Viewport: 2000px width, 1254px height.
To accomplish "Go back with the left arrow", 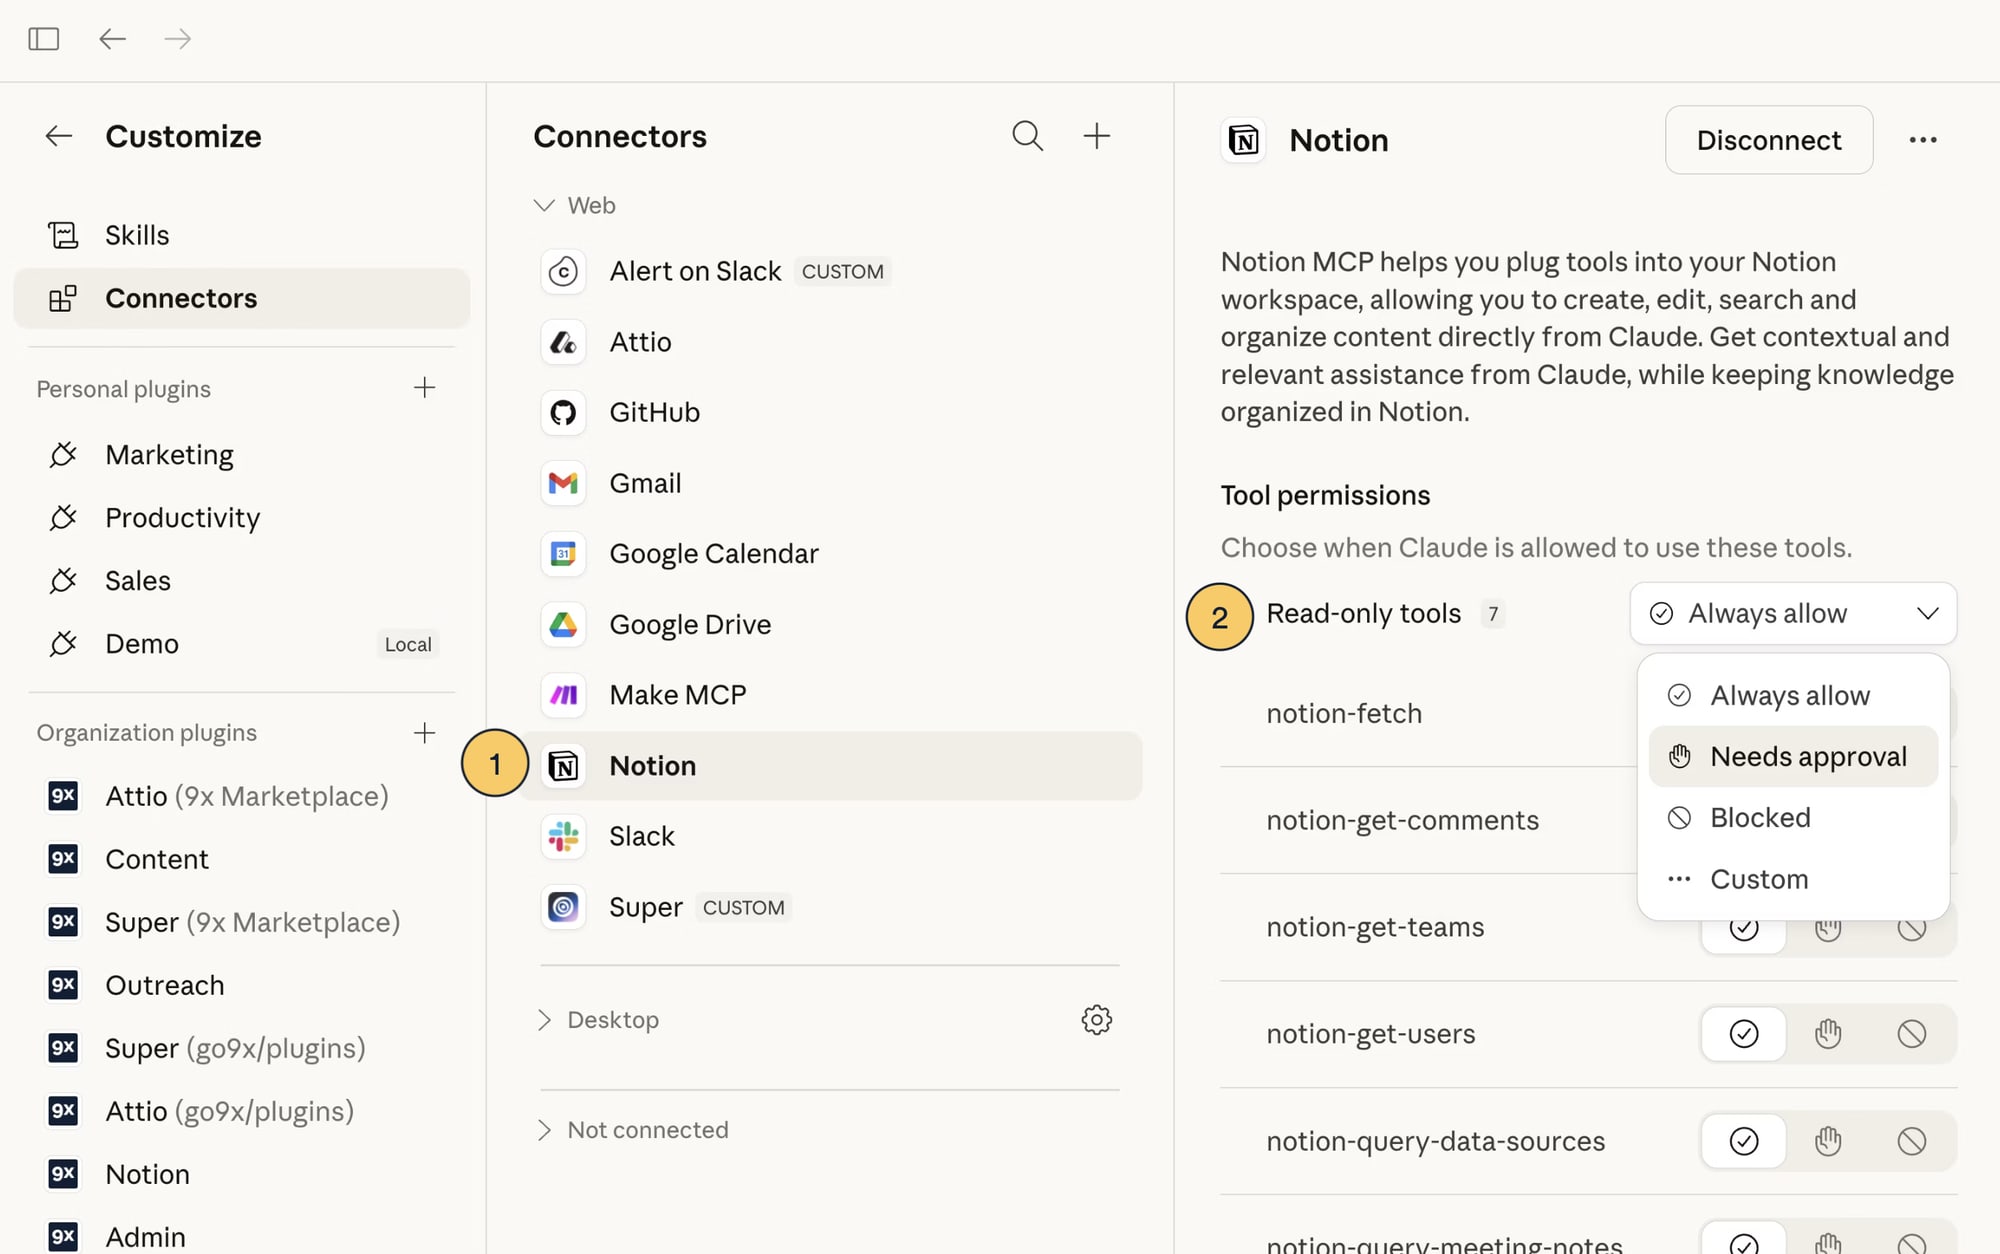I will 112,39.
